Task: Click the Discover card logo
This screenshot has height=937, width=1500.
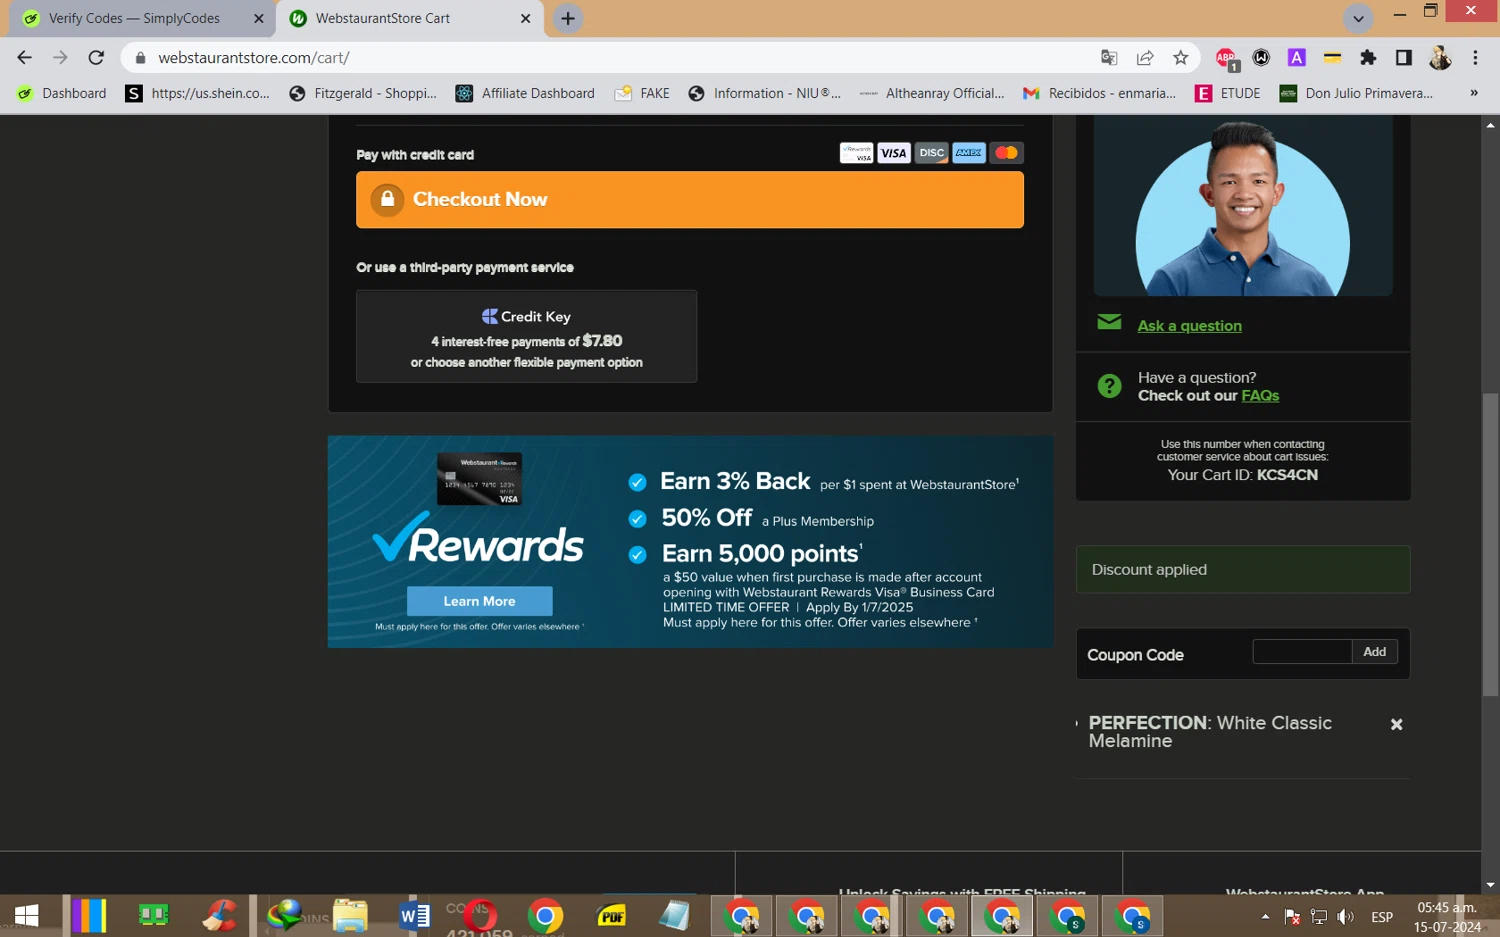Action: point(931,153)
